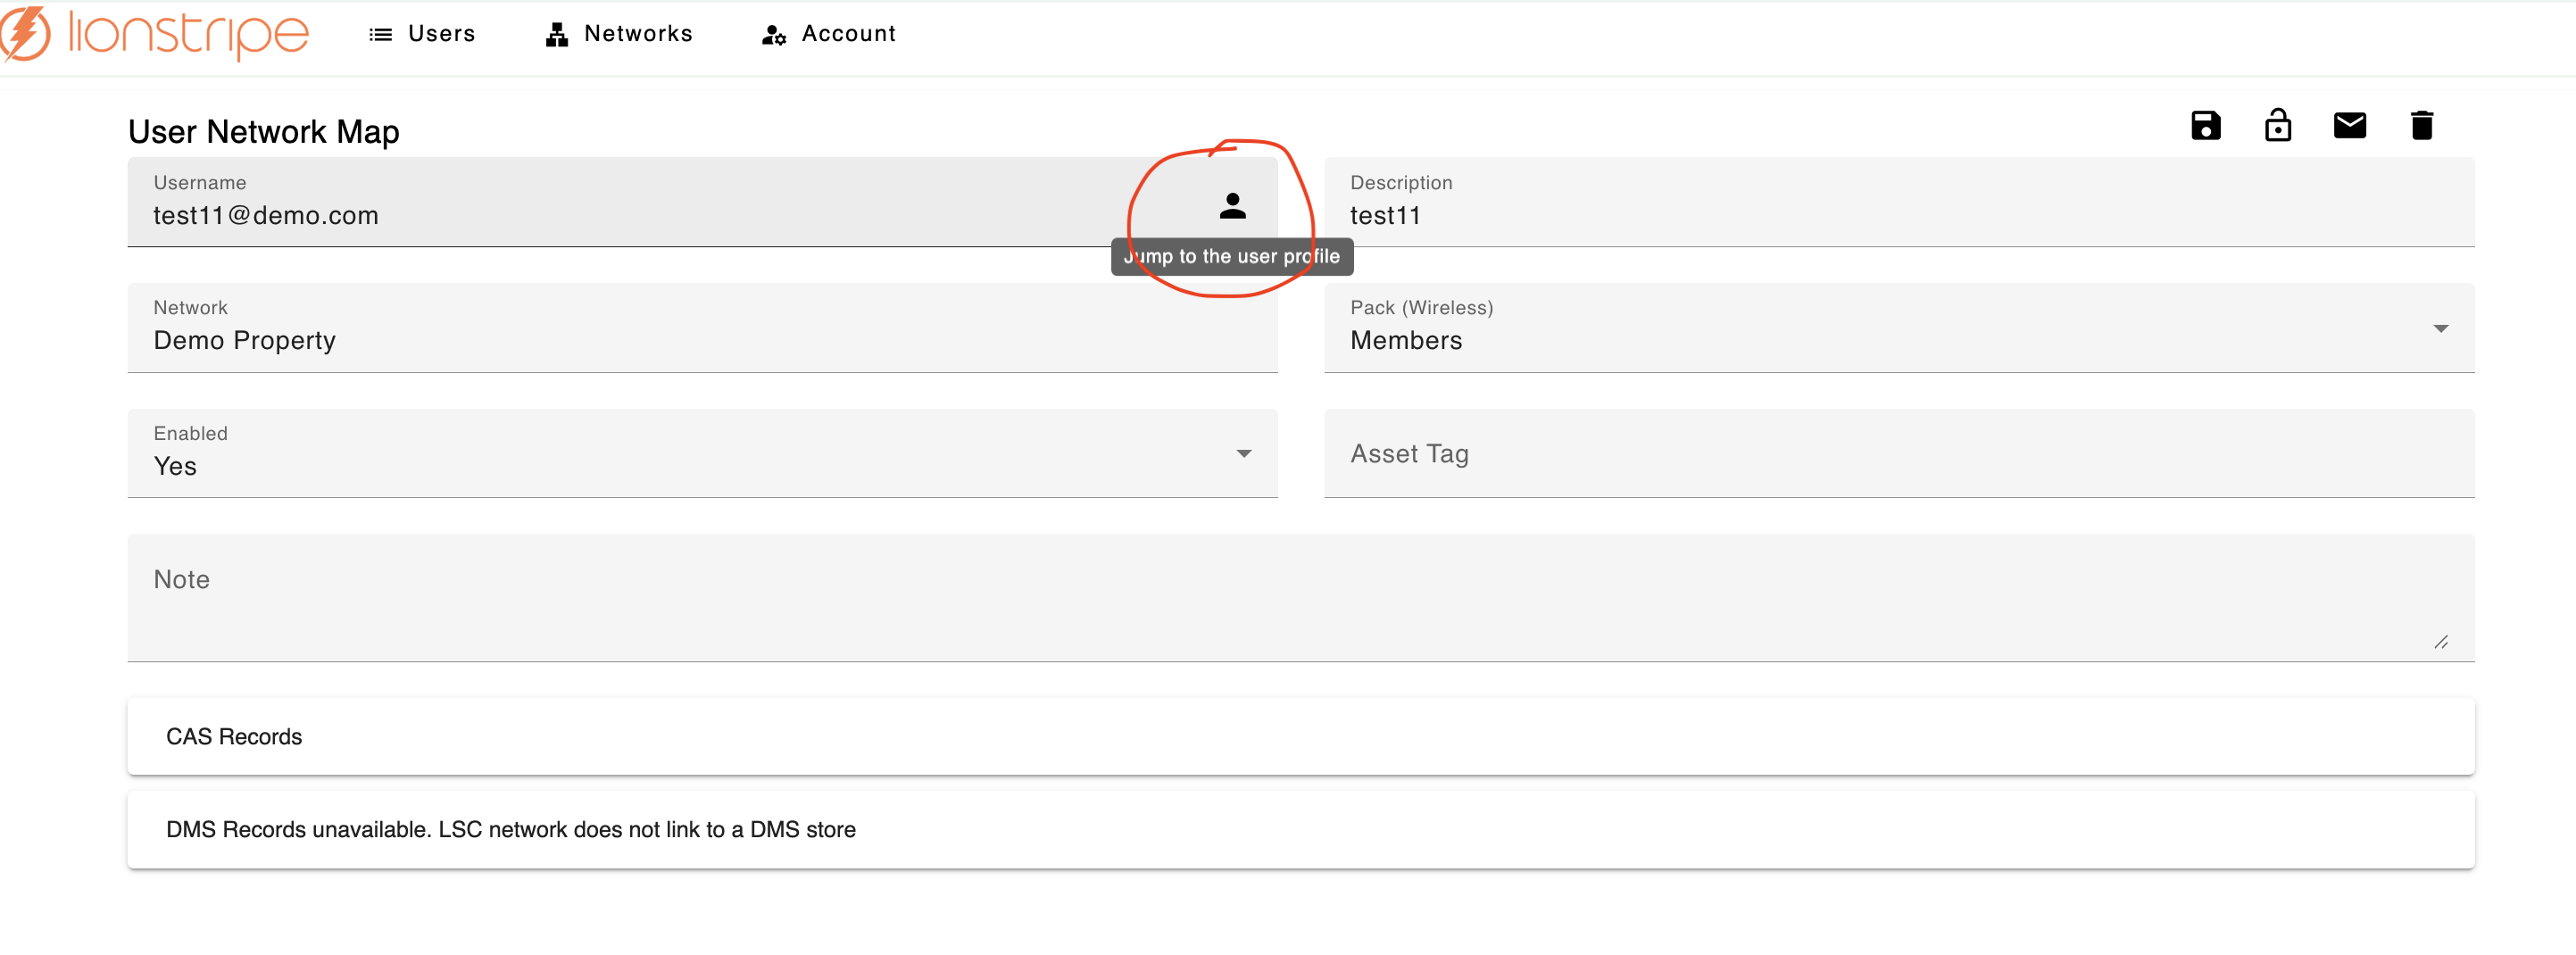The image size is (2576, 955).
Task: Click the Users list icon
Action: tap(380, 35)
